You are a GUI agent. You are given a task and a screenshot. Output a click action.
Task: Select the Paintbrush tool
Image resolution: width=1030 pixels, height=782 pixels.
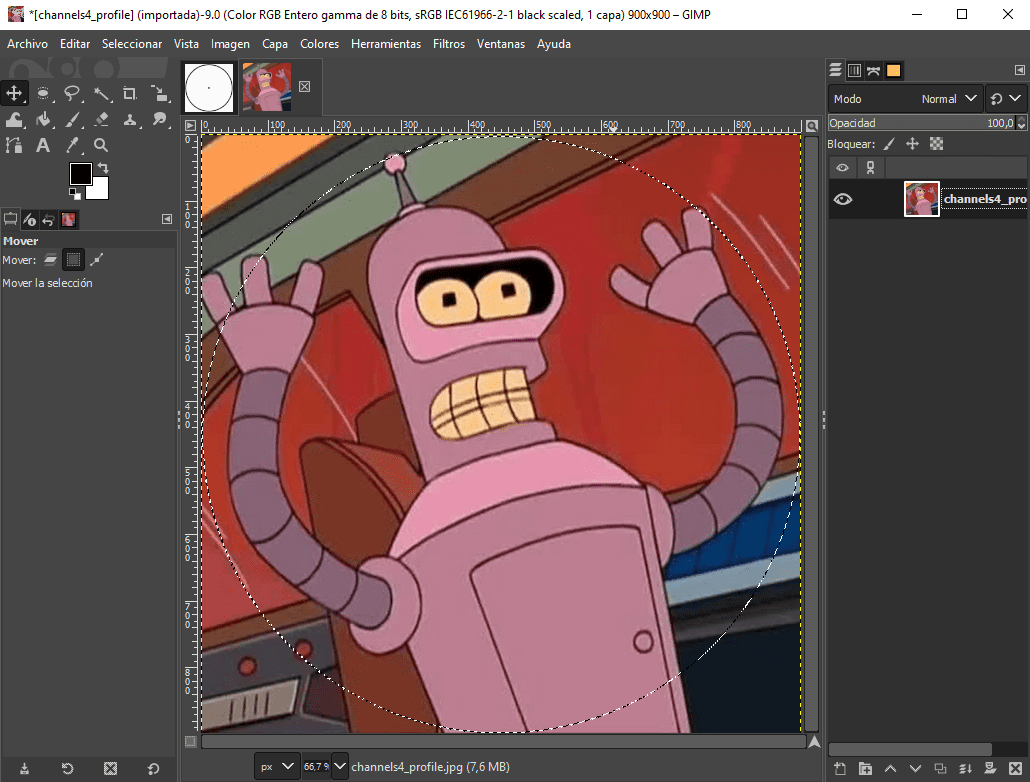(72, 120)
